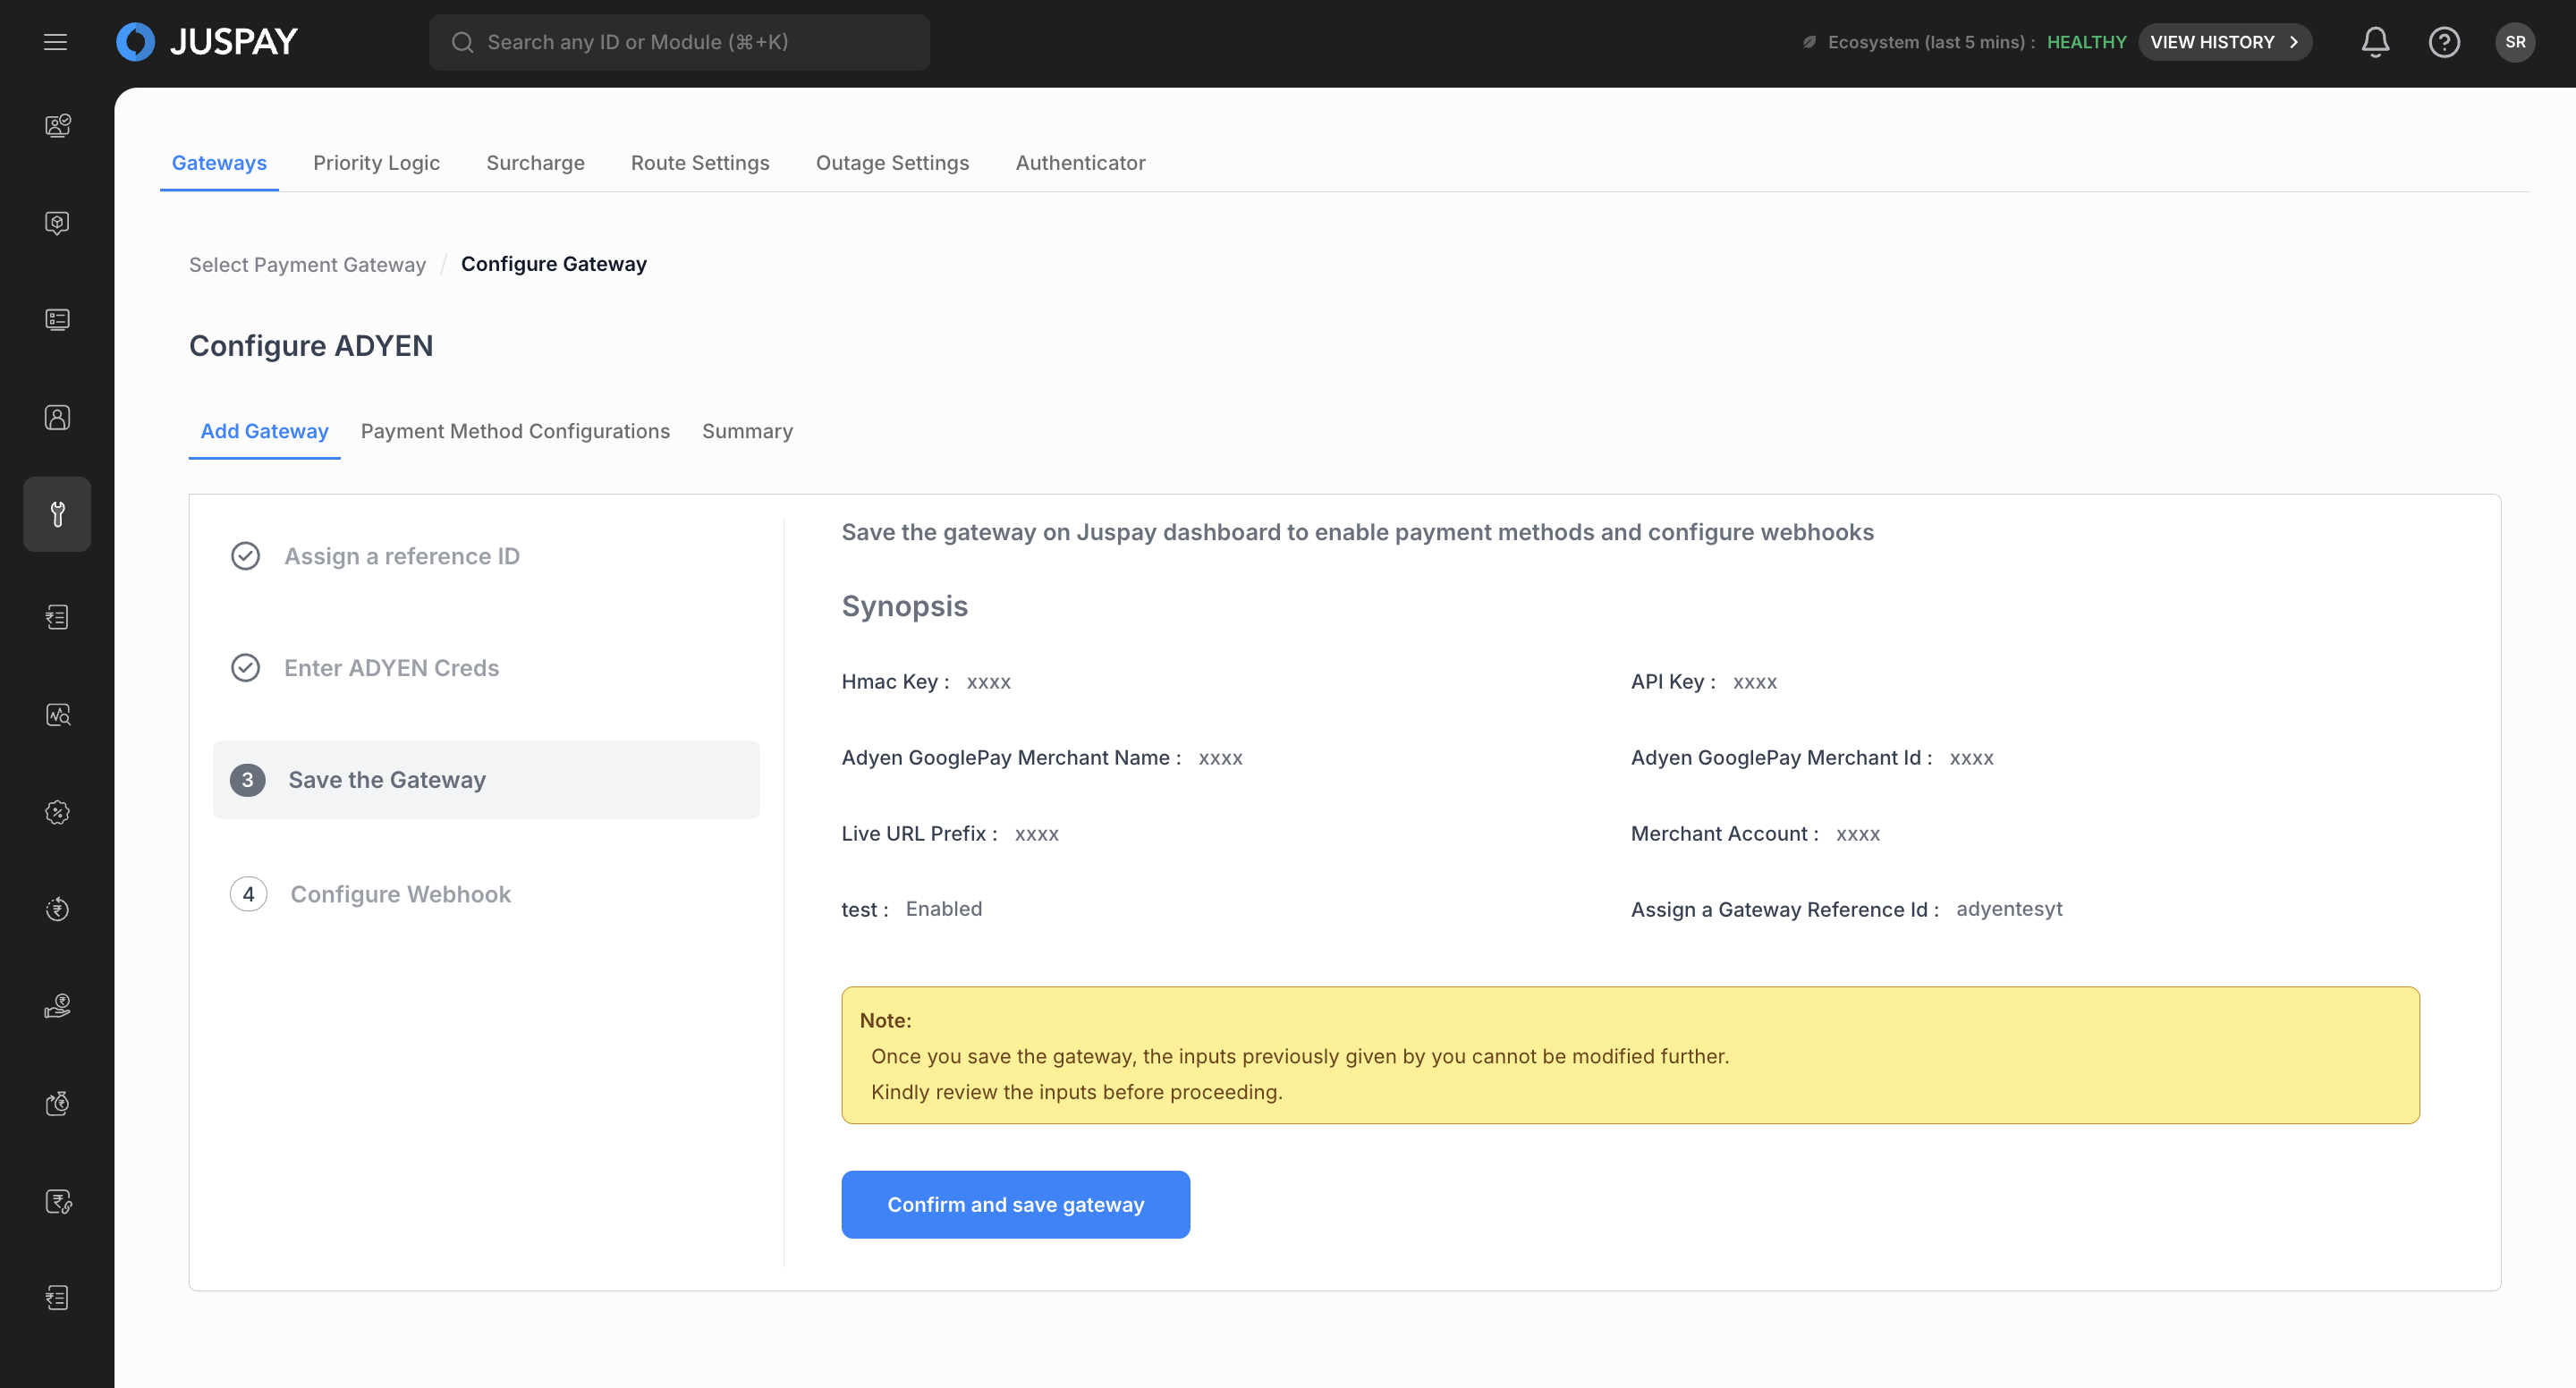Open the help question mark icon
This screenshot has width=2576, height=1388.
2444,42
